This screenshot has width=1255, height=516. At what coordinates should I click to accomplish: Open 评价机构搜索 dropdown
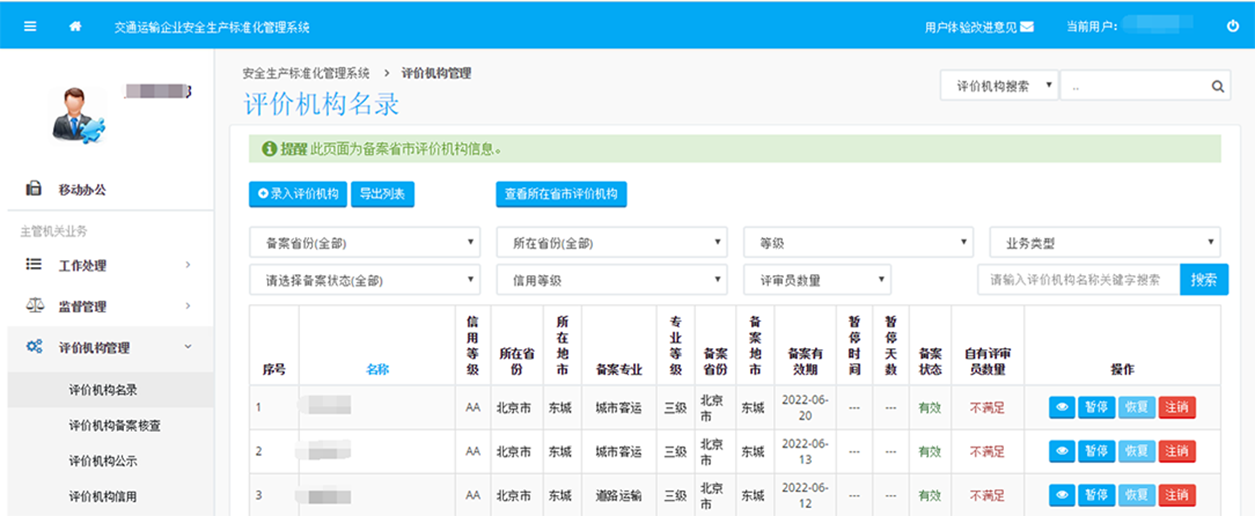(999, 86)
